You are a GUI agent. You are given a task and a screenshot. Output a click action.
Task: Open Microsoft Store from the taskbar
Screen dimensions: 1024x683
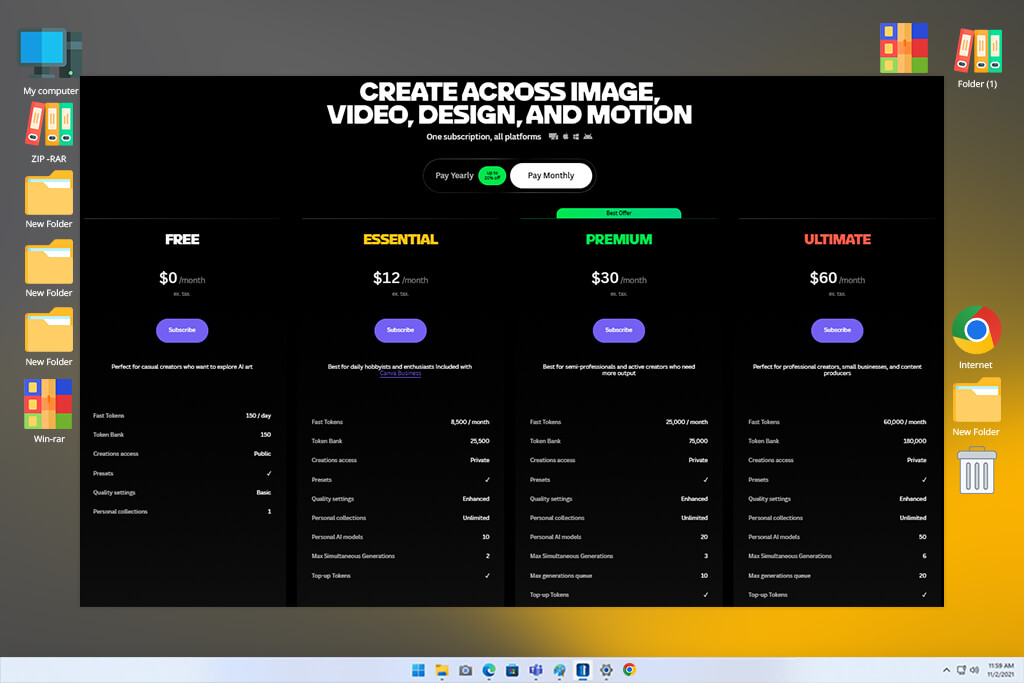click(x=512, y=670)
